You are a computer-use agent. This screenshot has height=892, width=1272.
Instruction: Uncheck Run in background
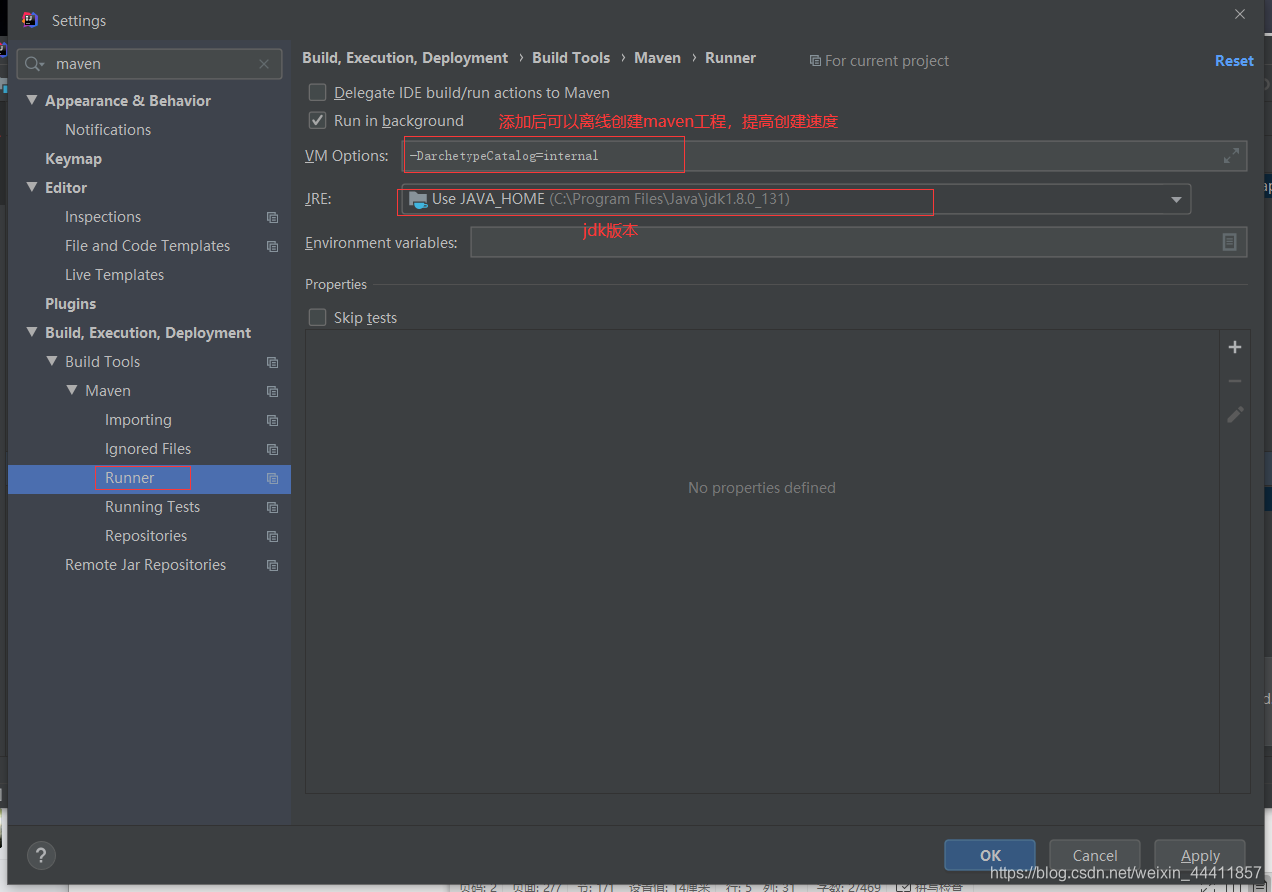317,120
